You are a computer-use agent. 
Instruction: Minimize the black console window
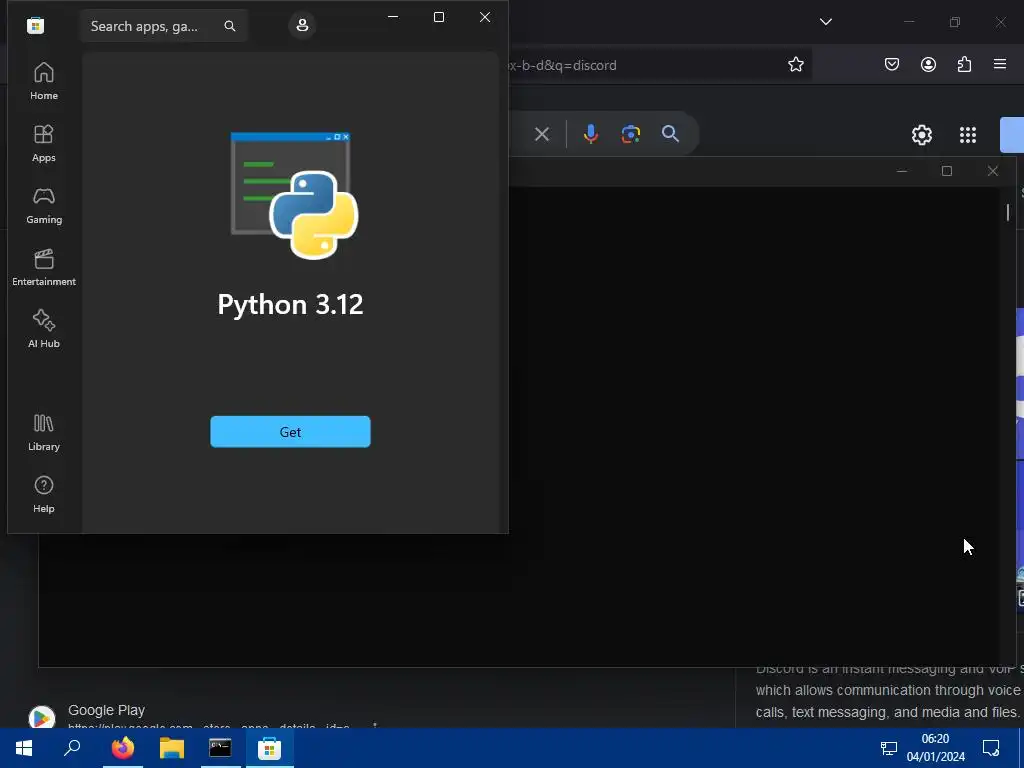[902, 171]
